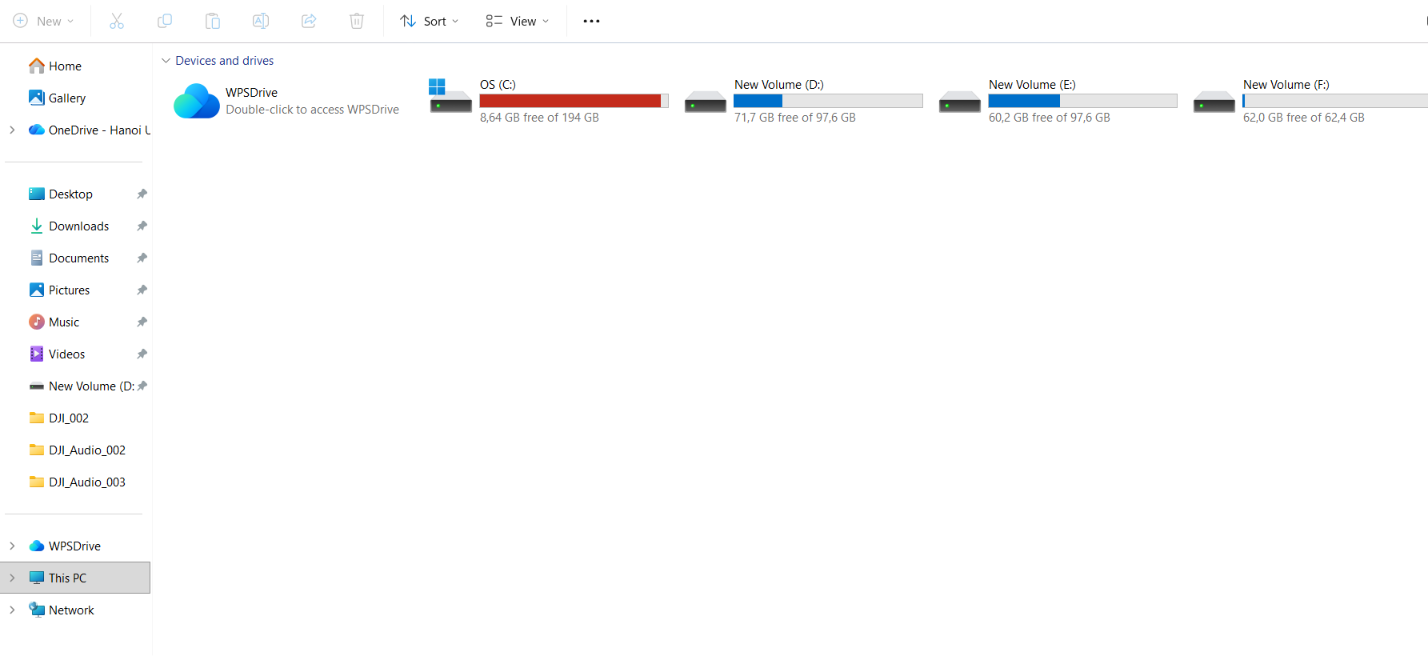
Task: Click the Paste clipboard icon
Action: tap(212, 21)
